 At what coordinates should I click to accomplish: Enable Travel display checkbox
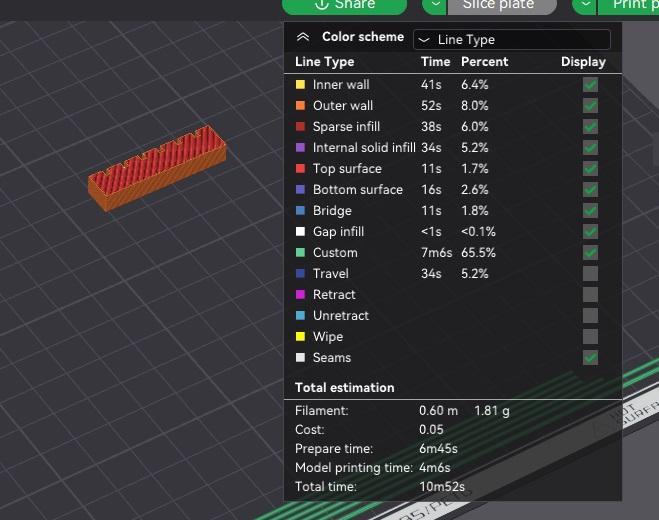click(x=590, y=274)
